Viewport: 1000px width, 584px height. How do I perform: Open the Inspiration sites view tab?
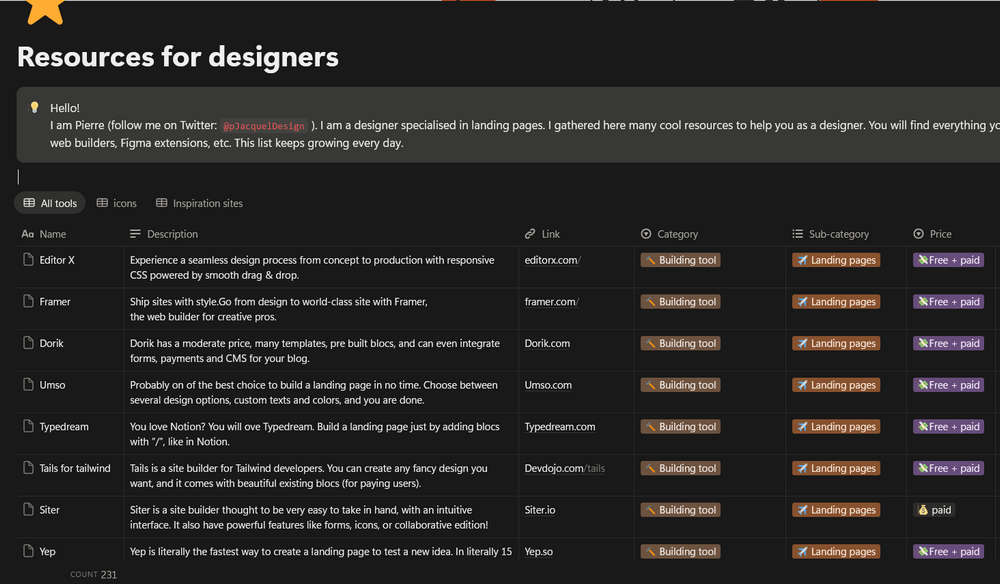200,203
